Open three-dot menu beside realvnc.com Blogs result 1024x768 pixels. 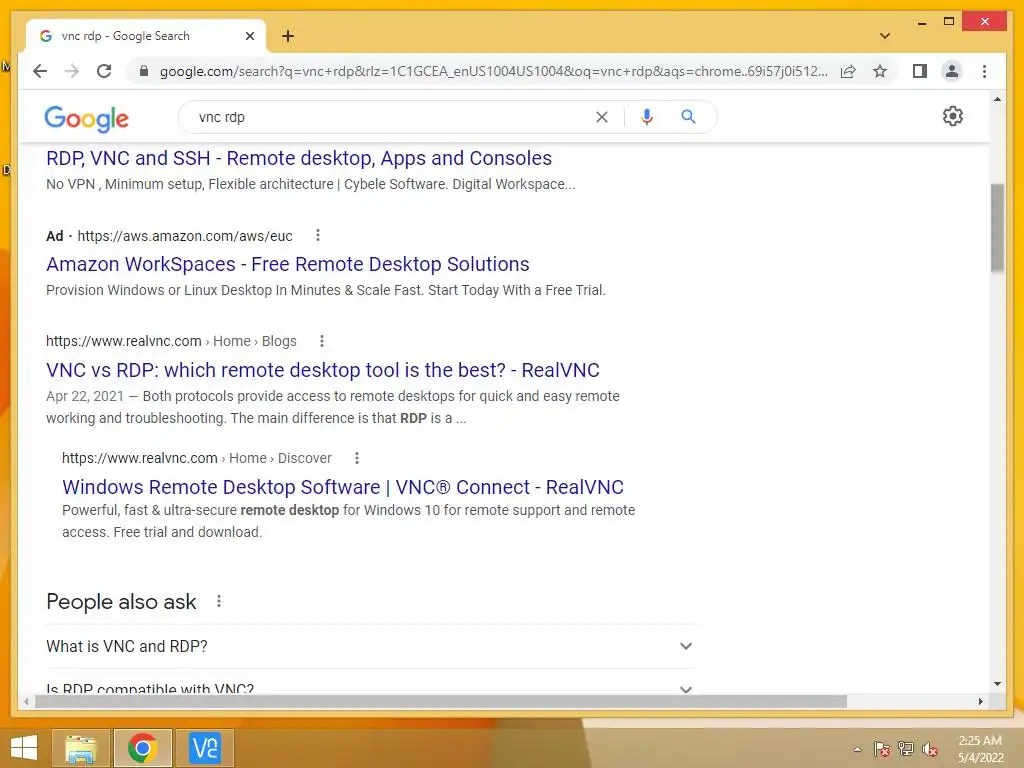pyautogui.click(x=322, y=341)
